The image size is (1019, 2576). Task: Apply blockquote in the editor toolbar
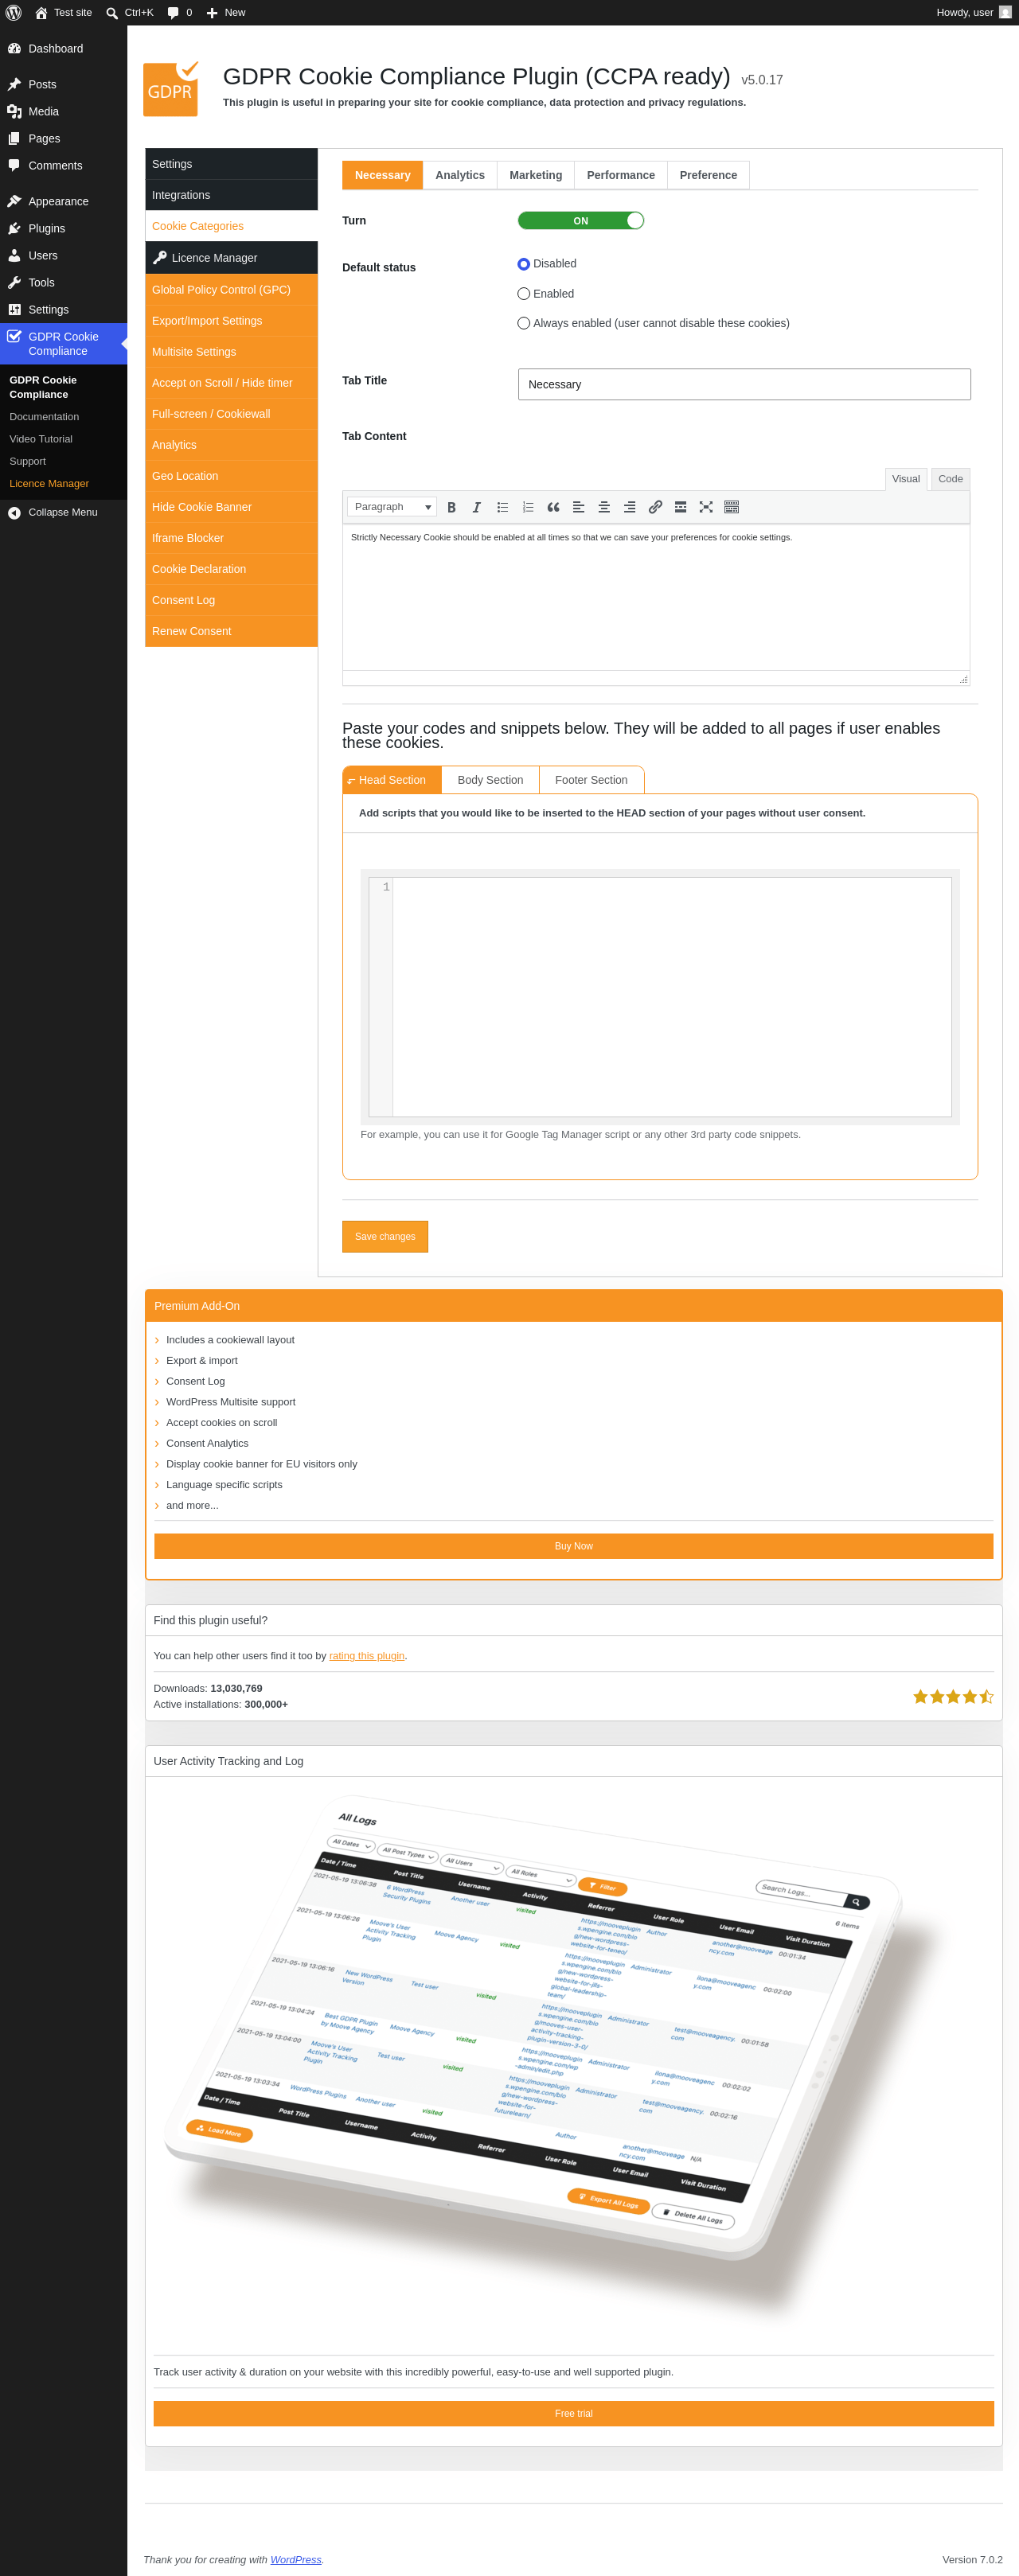pyautogui.click(x=553, y=507)
